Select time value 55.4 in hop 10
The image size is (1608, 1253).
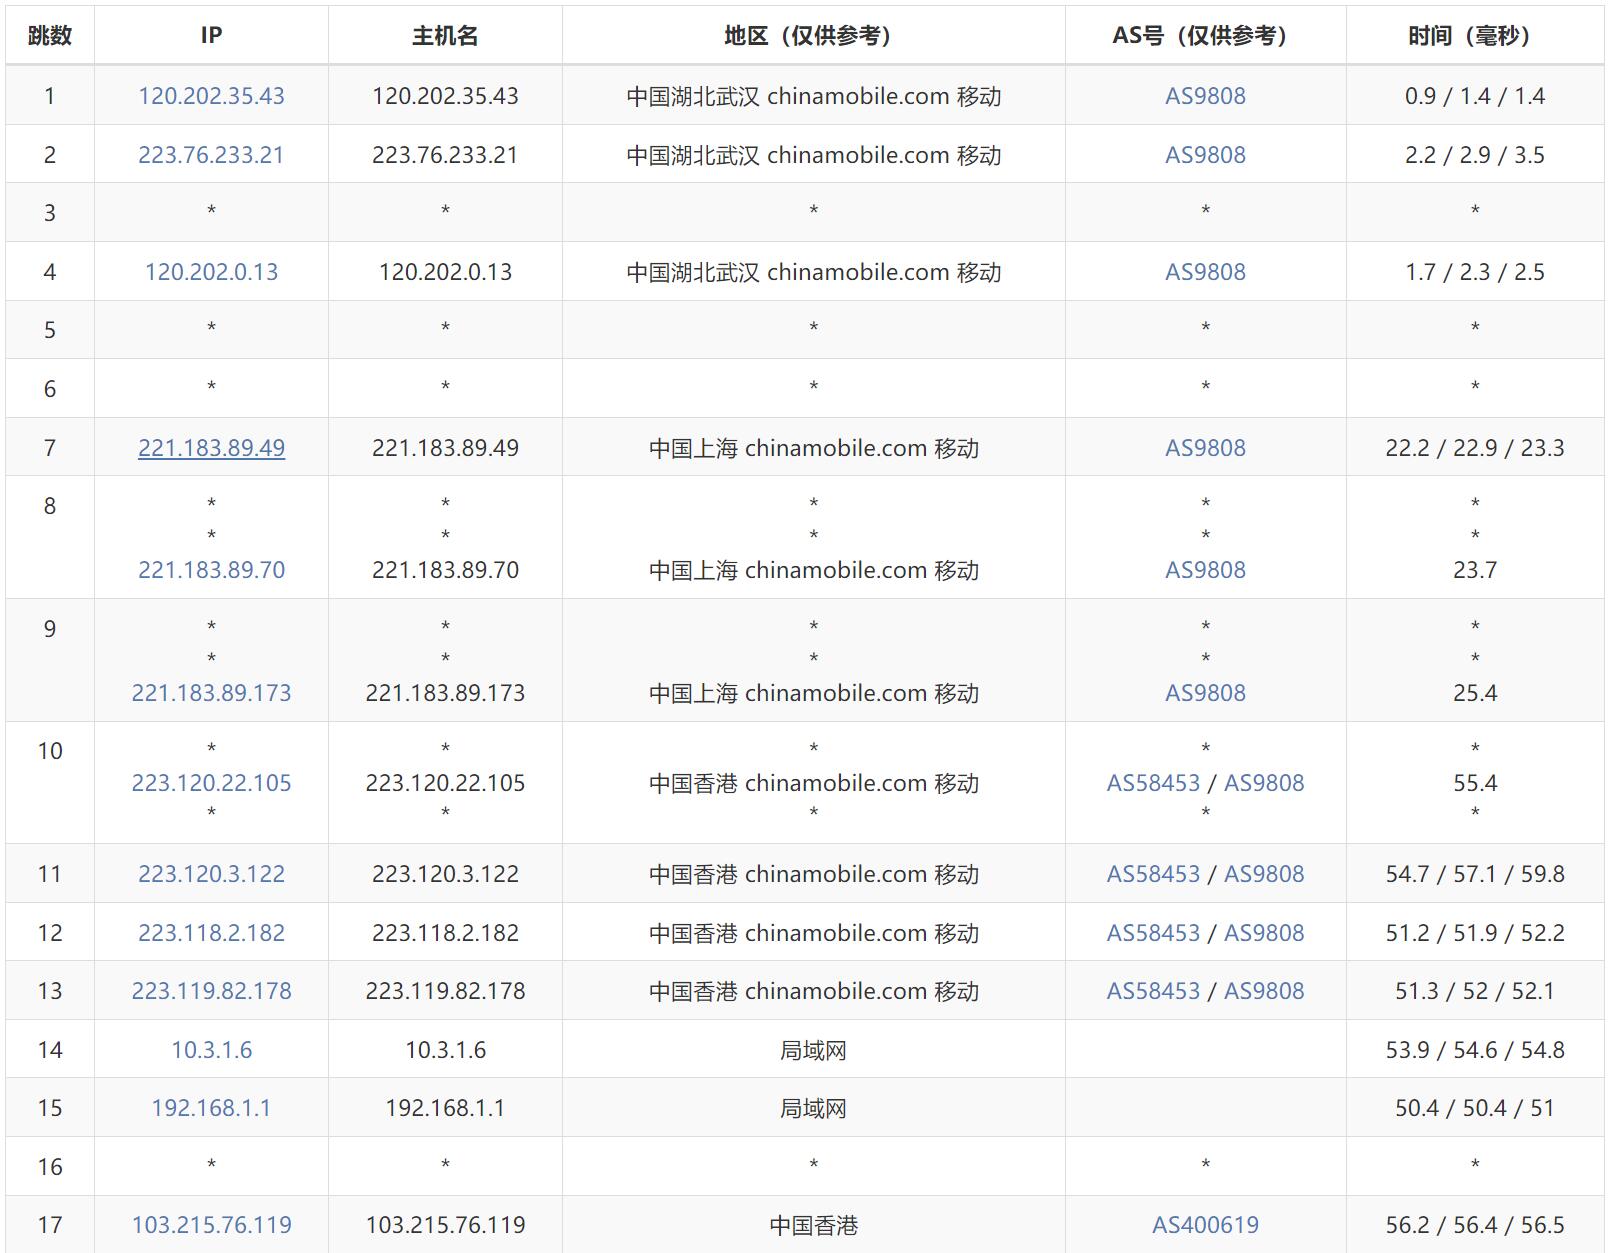(1475, 783)
